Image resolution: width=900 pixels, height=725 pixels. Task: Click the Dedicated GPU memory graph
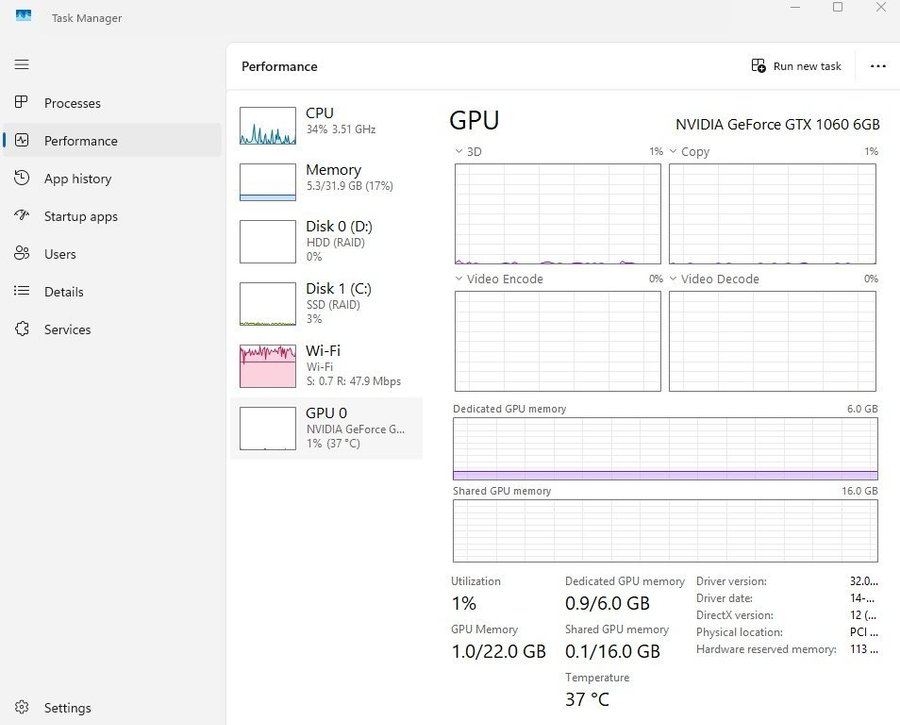pyautogui.click(x=665, y=449)
